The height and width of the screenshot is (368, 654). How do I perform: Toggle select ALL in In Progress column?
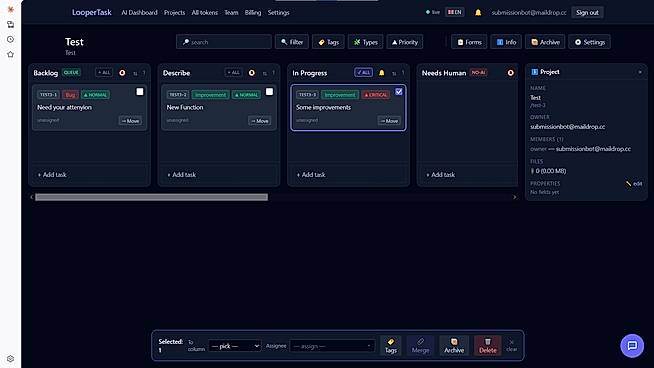pos(363,73)
